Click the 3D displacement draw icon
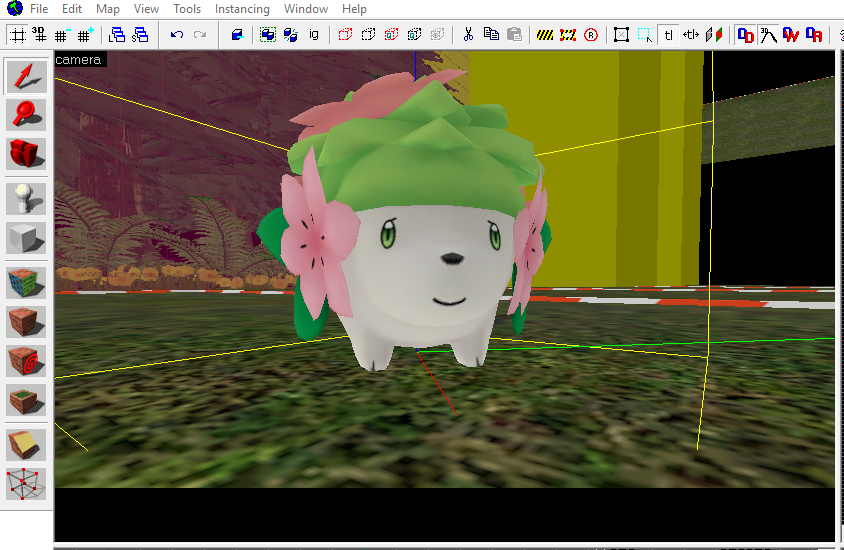 point(768,35)
